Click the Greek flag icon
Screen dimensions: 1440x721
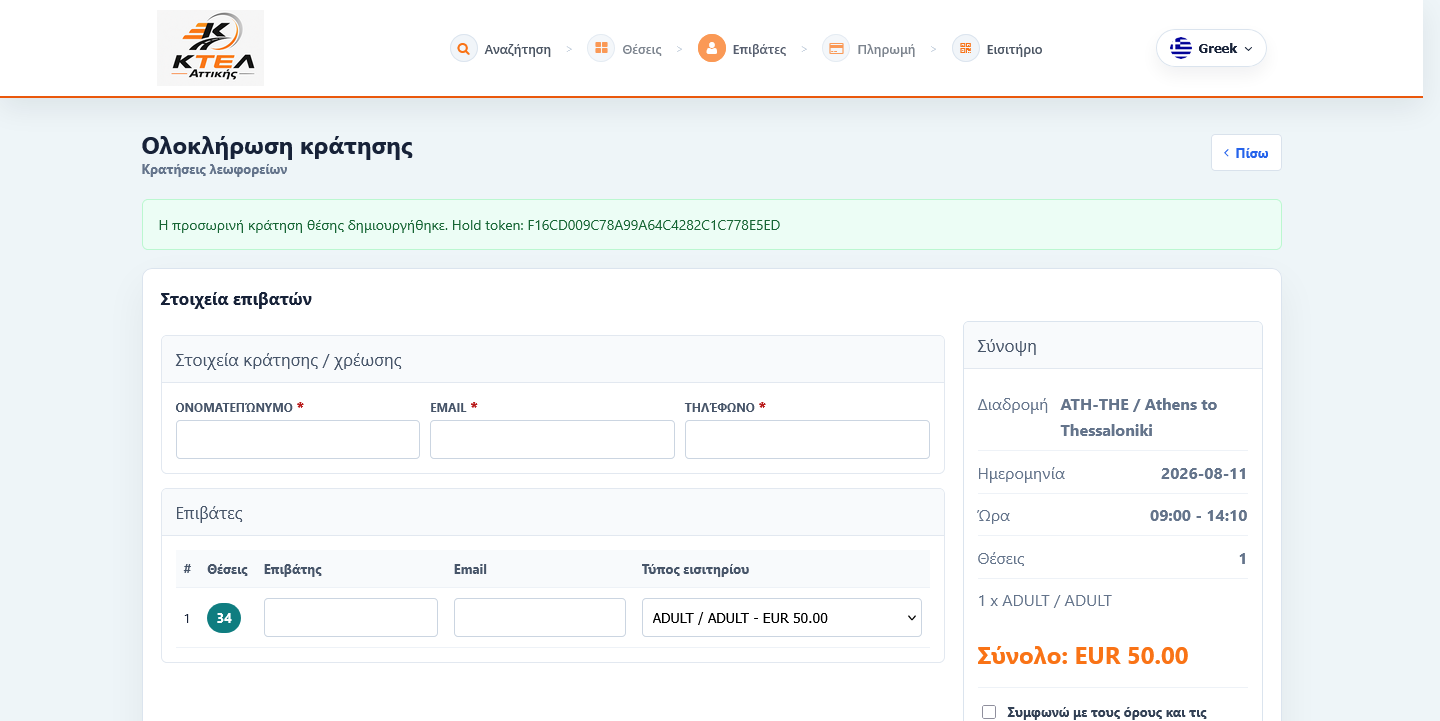tap(1181, 48)
